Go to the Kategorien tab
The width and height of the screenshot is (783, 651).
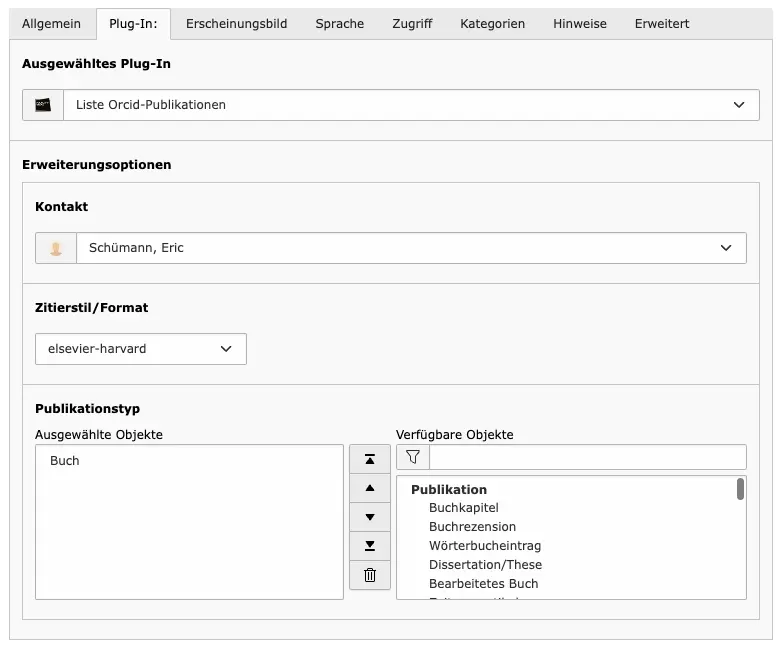492,24
